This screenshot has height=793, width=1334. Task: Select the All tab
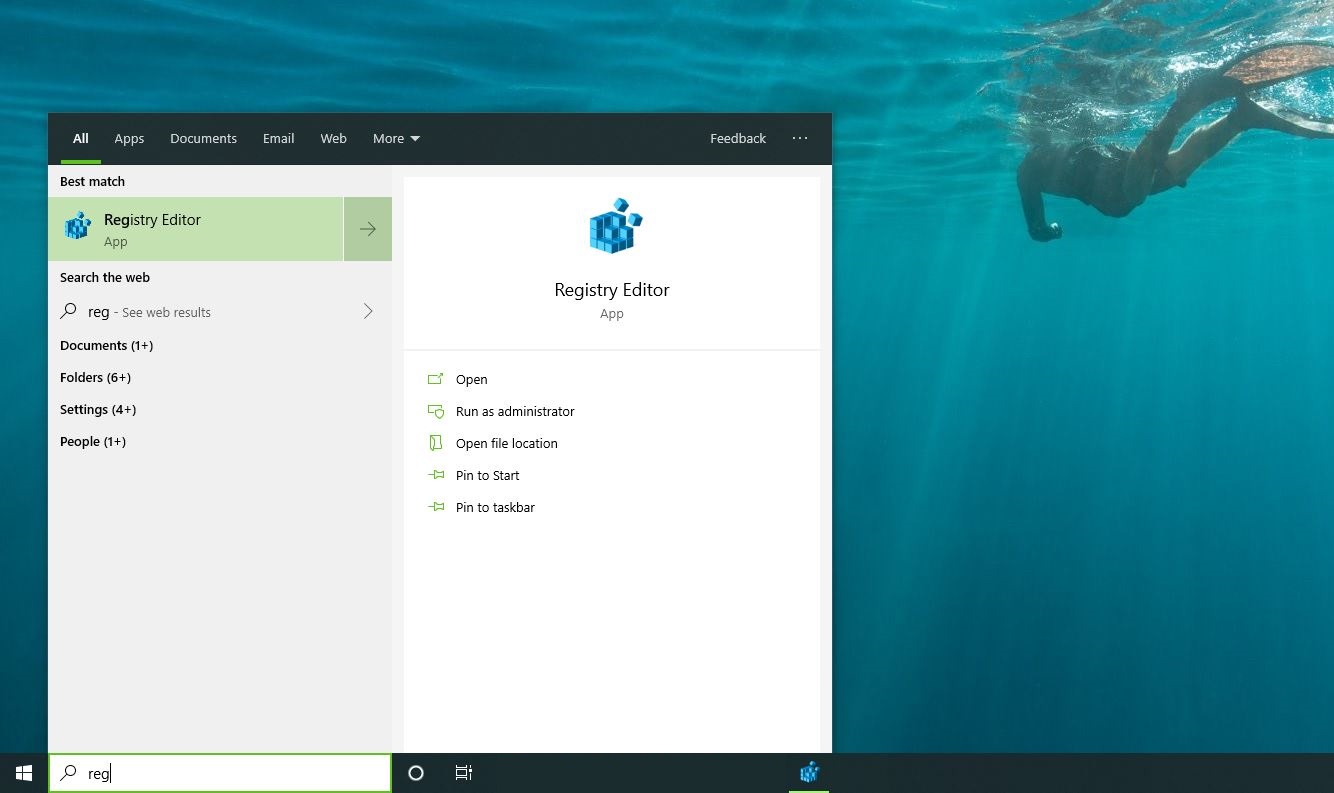pos(81,138)
